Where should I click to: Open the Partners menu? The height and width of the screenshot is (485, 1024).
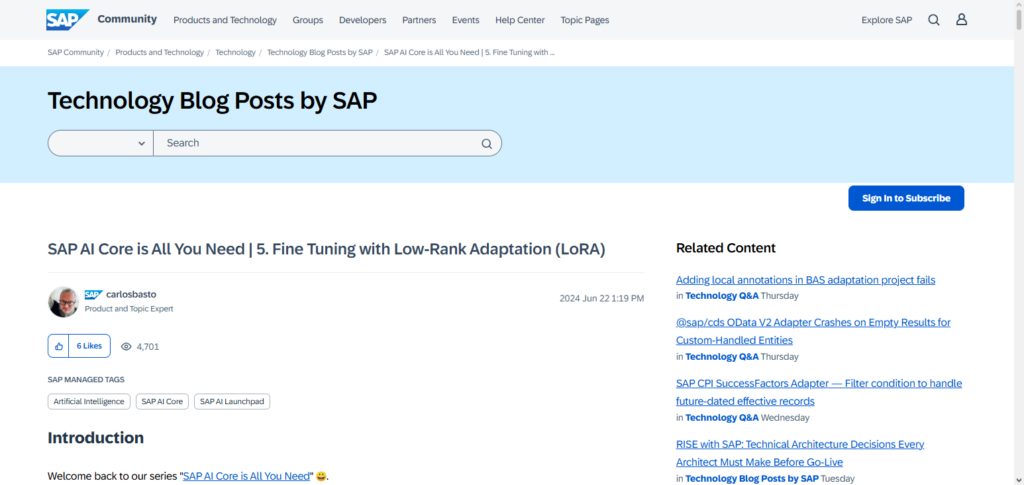pyautogui.click(x=419, y=20)
